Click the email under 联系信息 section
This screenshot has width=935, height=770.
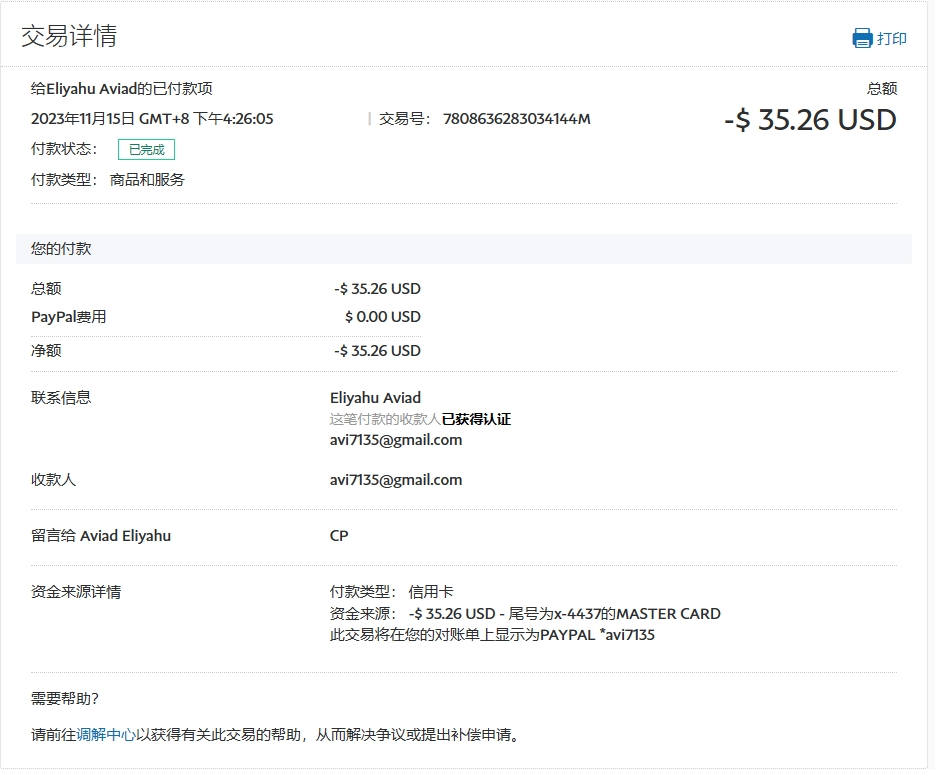click(x=396, y=440)
